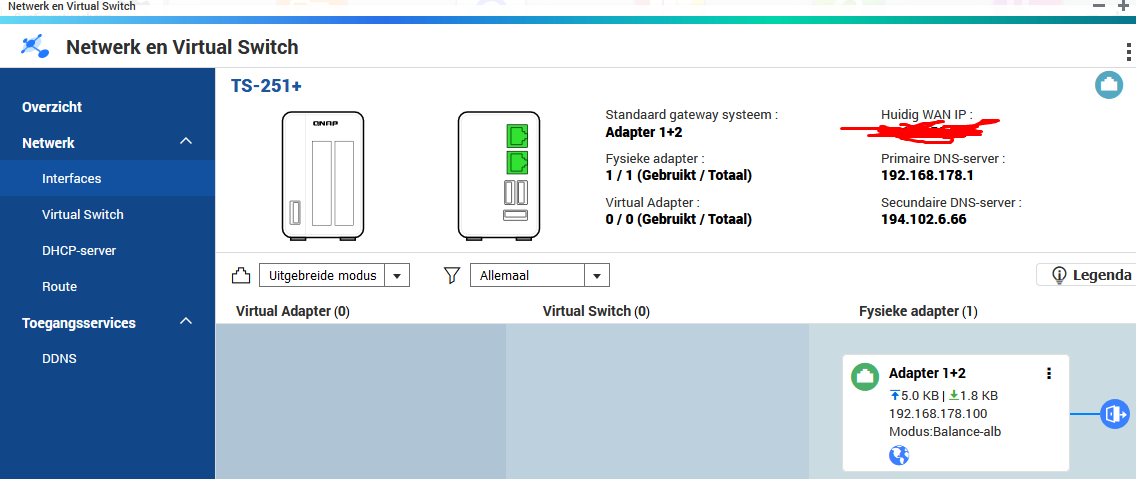The image size is (1136, 479).
Task: Click IP address 192.168.178.100 on adapter card
Action: coord(937,414)
